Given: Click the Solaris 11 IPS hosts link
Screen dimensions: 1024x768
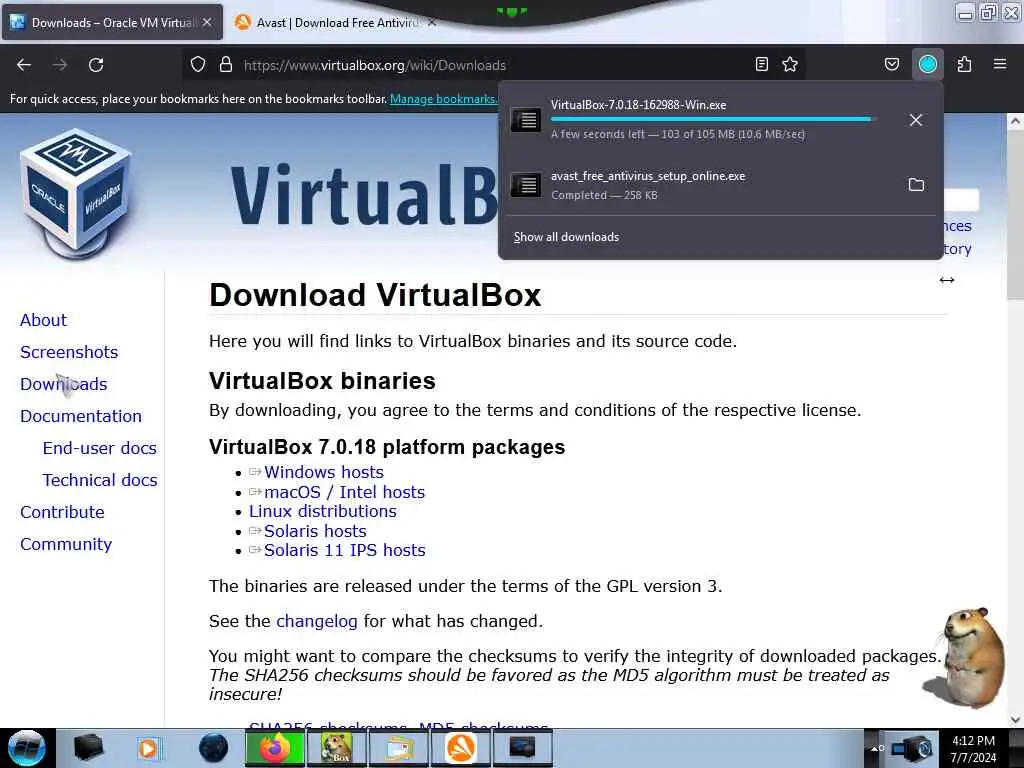Looking at the screenshot, I should [344, 551].
